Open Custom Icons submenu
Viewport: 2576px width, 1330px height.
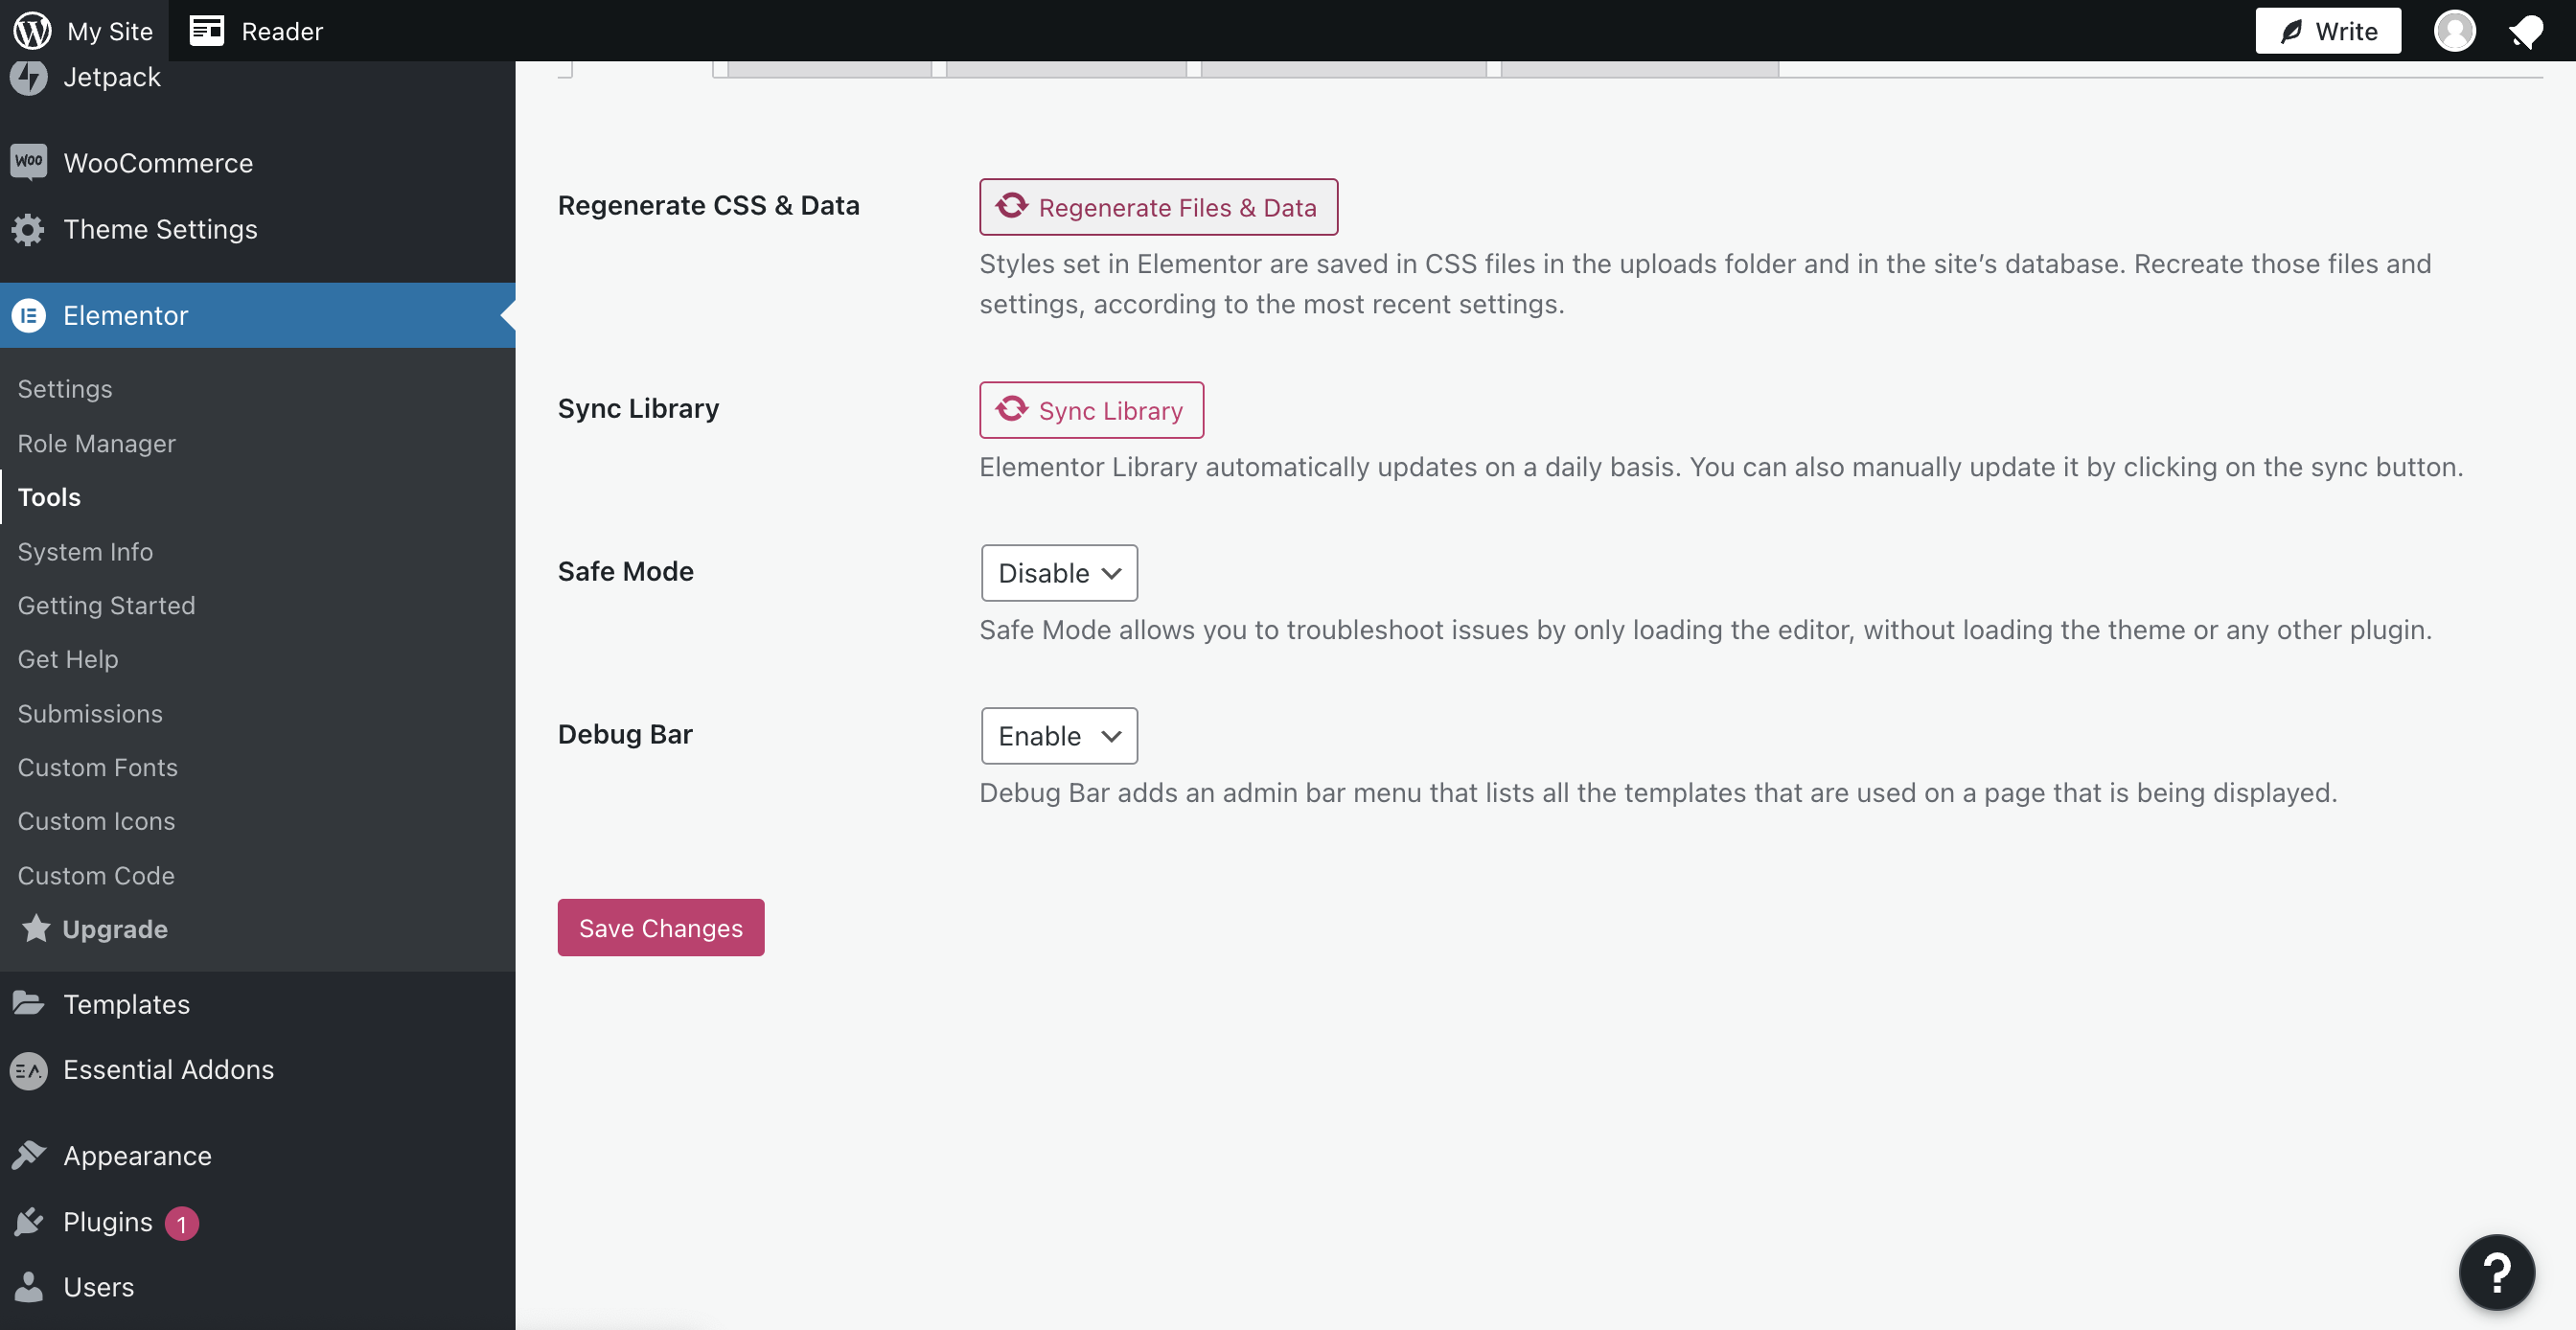coord(96,821)
